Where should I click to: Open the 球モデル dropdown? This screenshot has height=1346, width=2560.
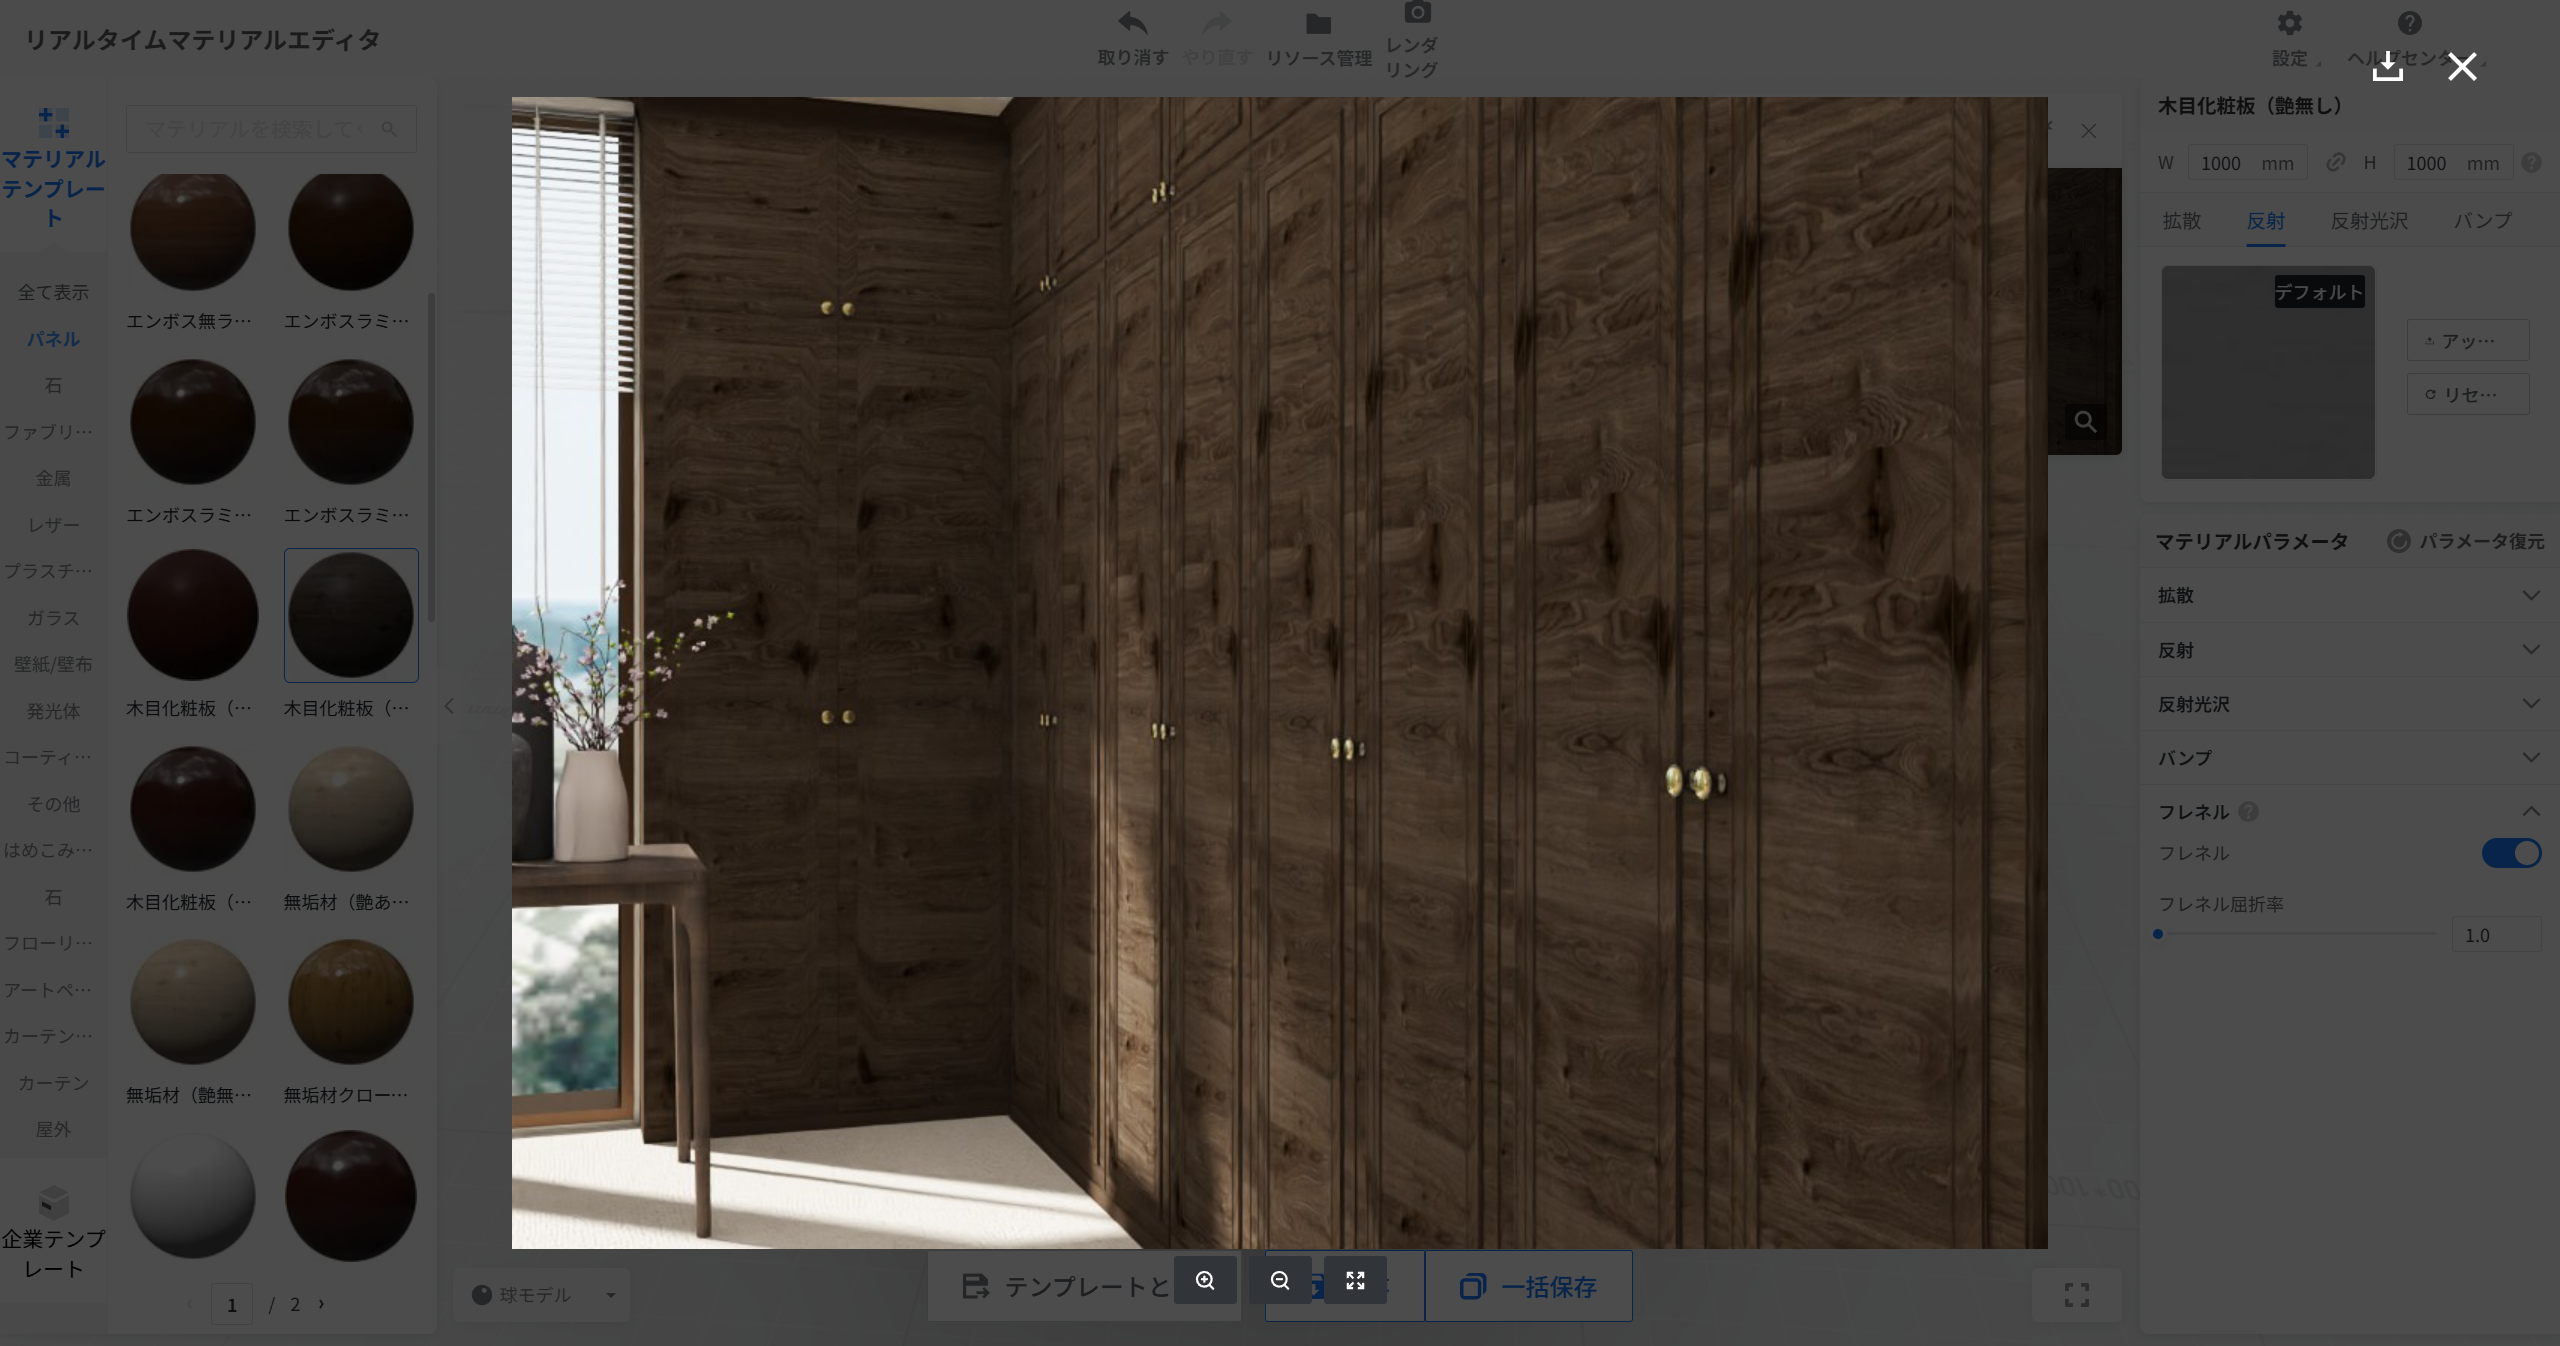(x=541, y=1295)
